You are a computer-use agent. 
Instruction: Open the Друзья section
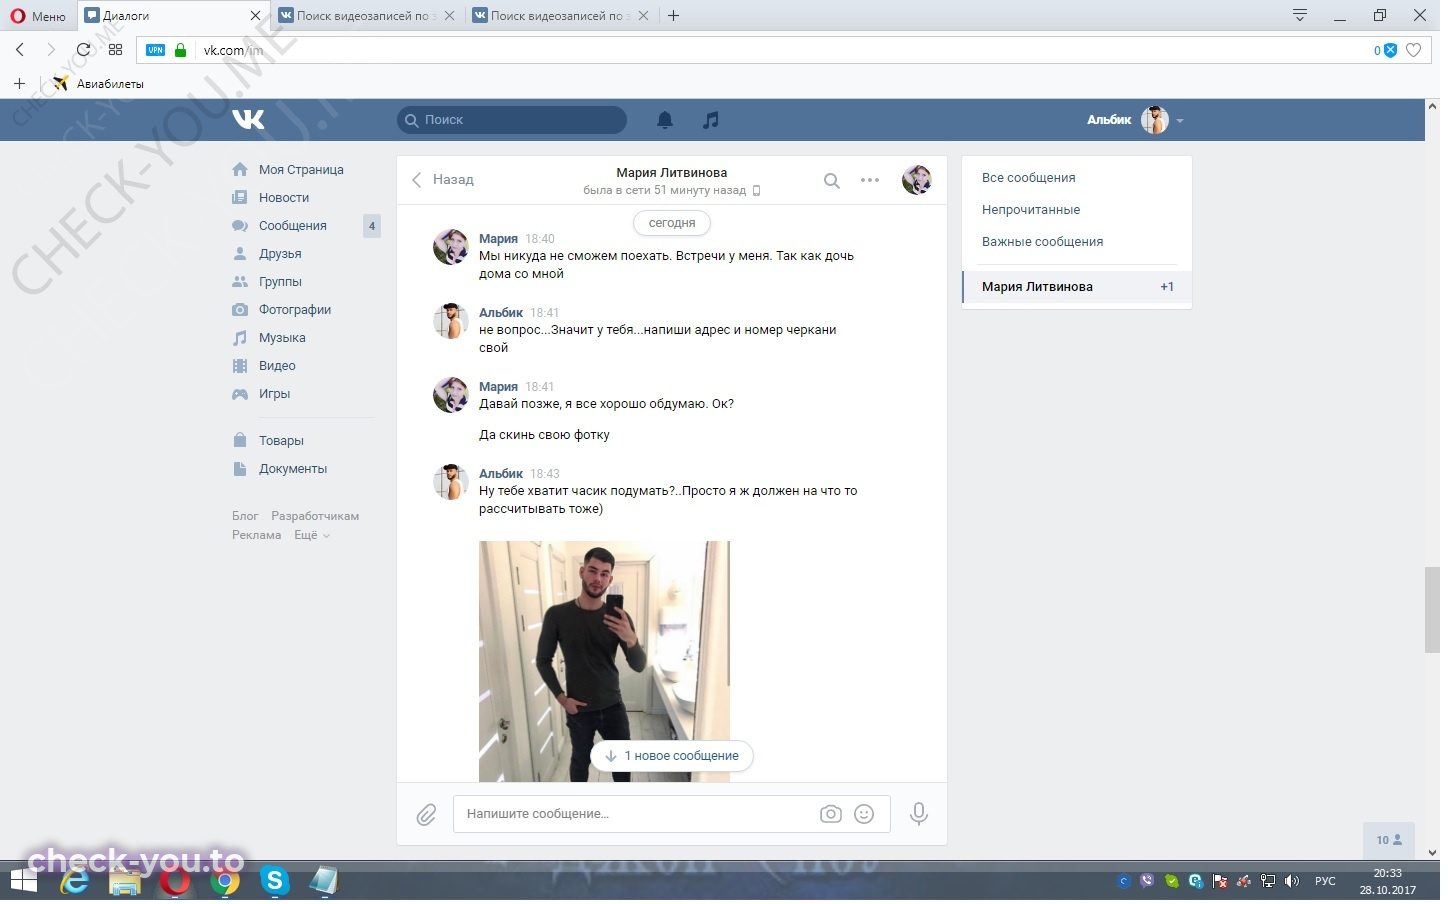(280, 254)
